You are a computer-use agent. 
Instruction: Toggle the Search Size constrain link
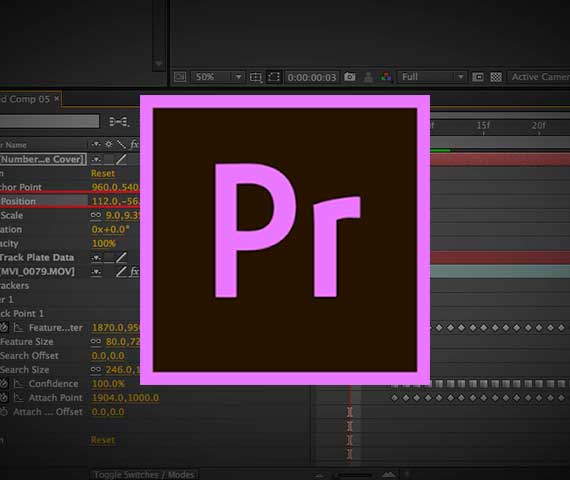[x=96, y=369]
